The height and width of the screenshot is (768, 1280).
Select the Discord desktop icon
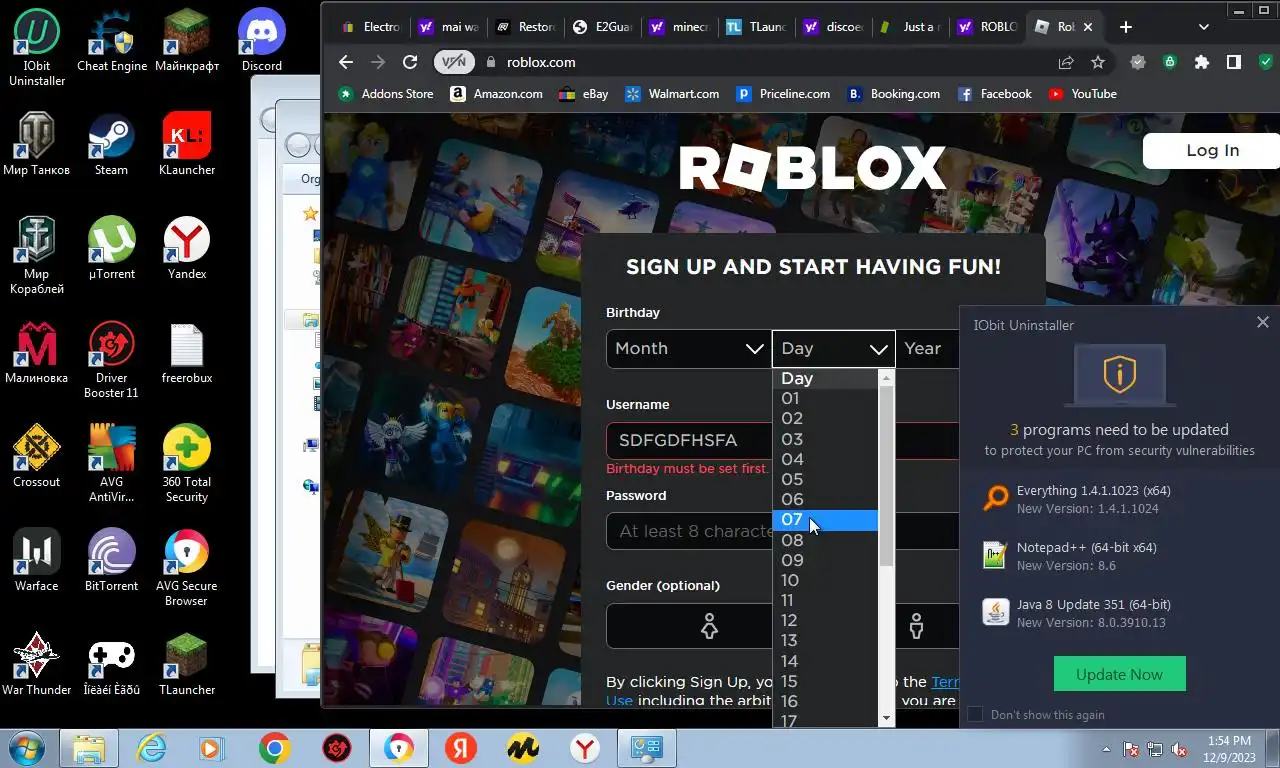click(x=262, y=41)
